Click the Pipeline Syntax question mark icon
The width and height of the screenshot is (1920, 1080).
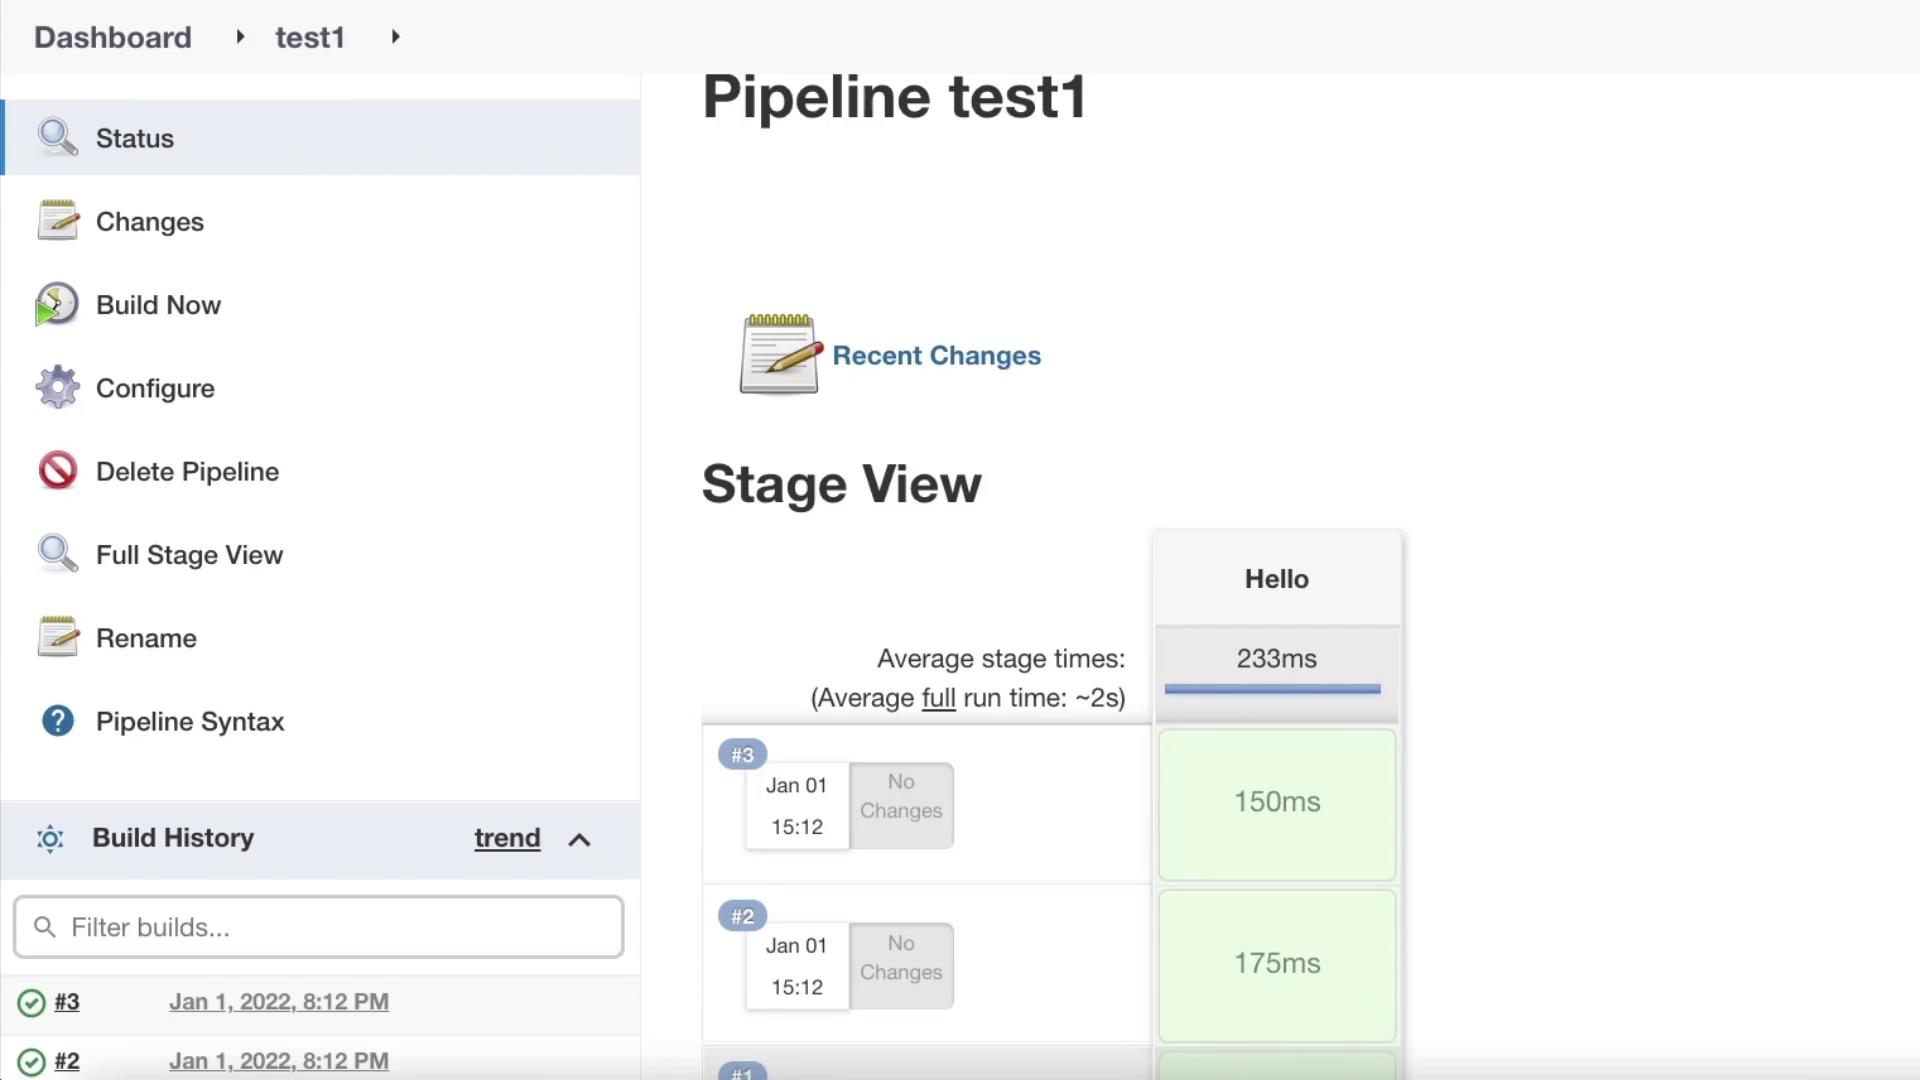[x=57, y=720]
